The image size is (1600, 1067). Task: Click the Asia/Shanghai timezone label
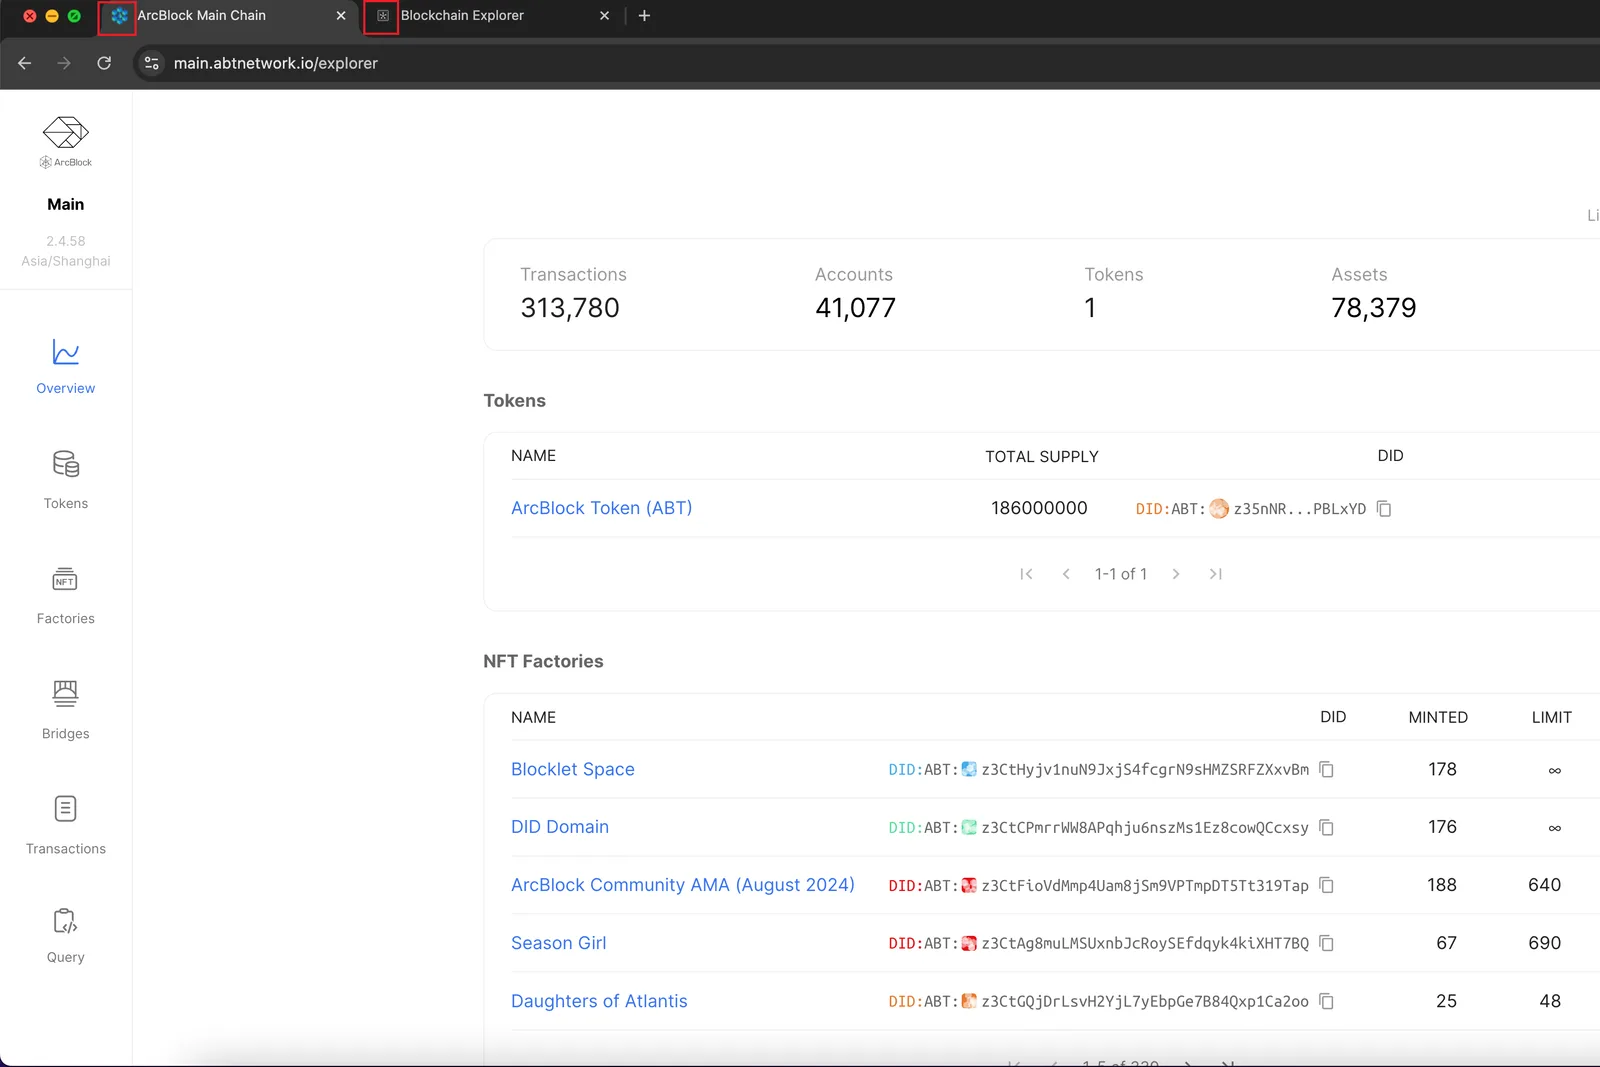click(66, 261)
